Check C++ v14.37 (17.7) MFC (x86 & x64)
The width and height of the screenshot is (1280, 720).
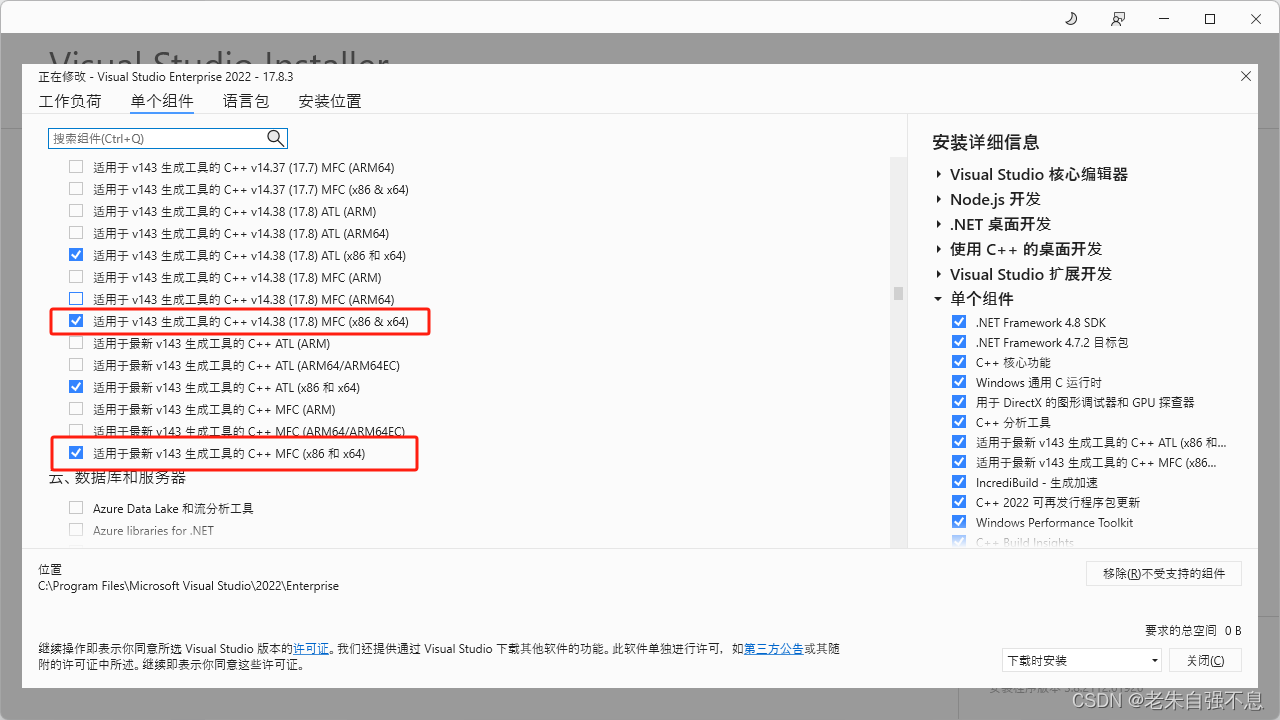(76, 189)
